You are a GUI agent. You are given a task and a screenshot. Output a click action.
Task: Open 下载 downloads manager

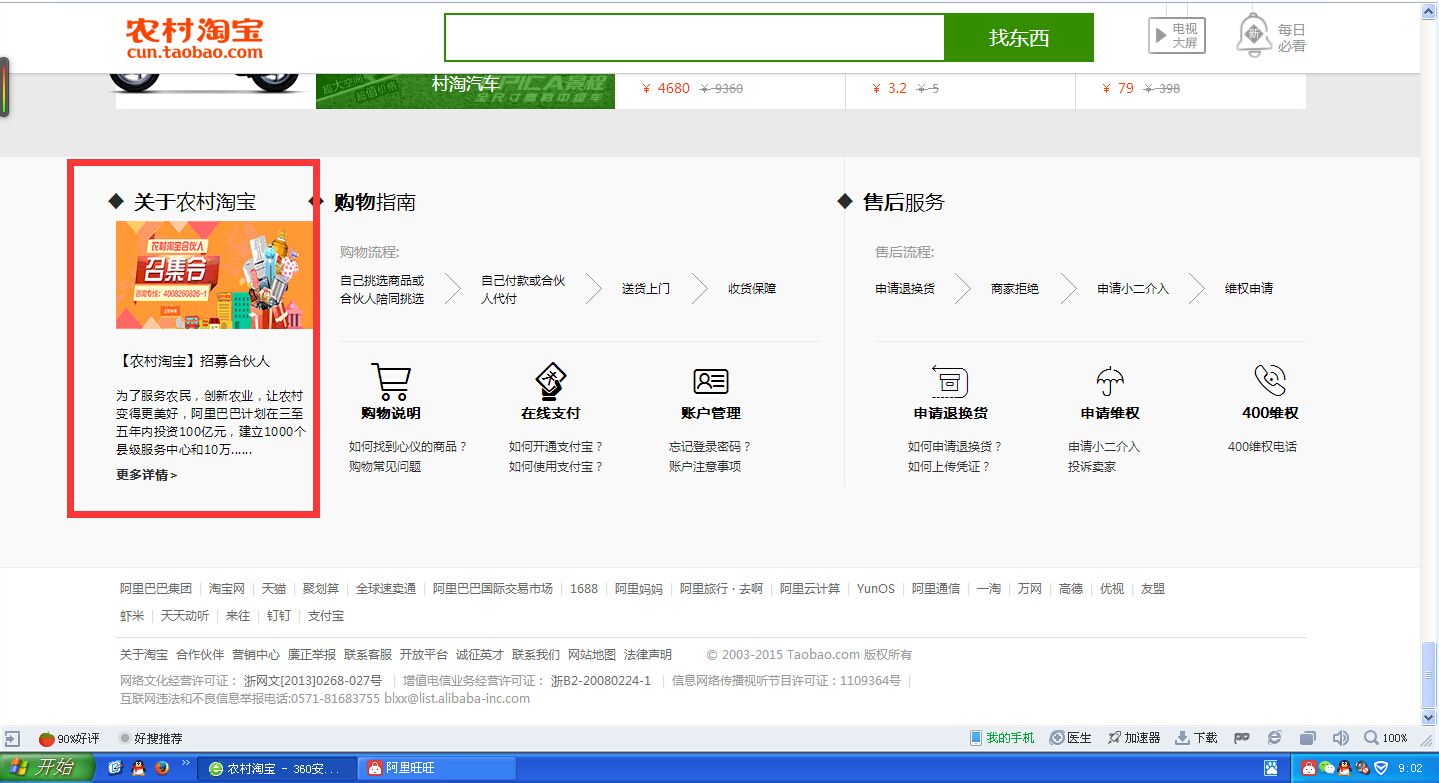[x=1197, y=738]
